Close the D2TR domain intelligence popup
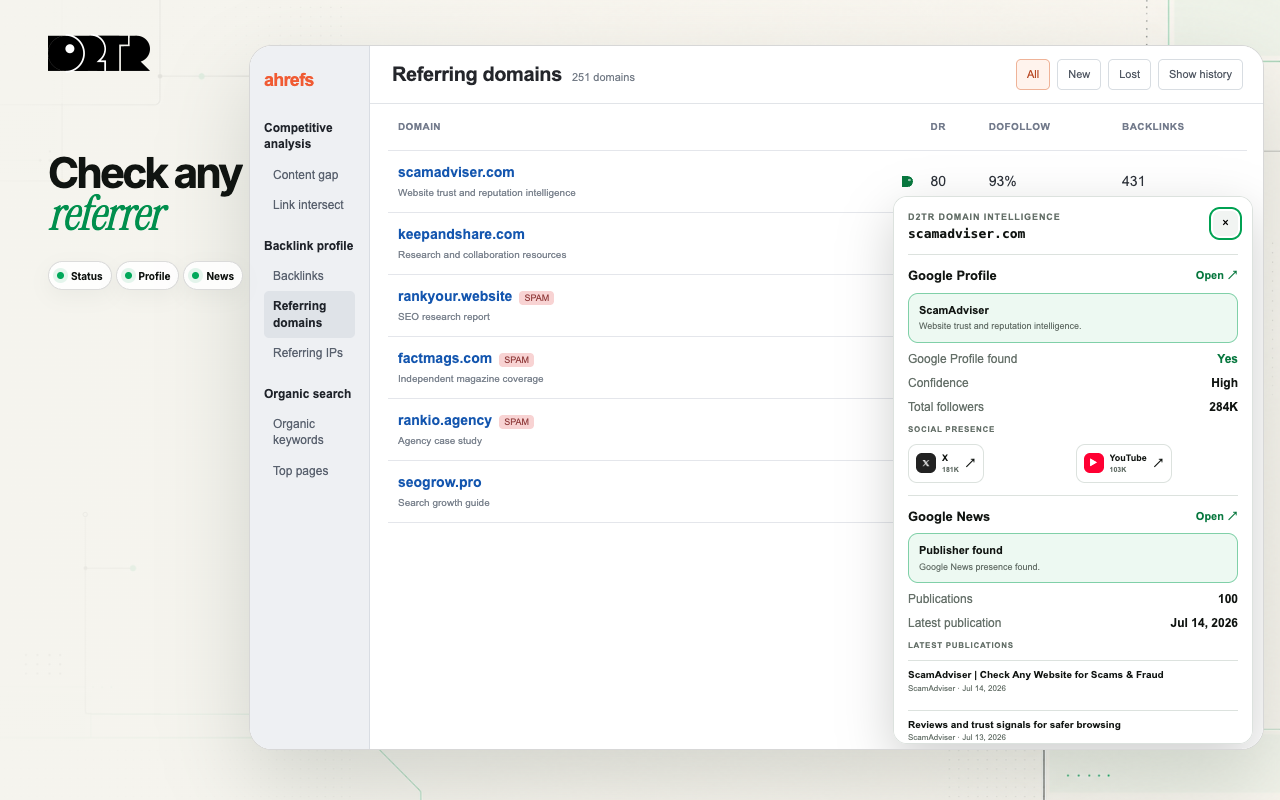Viewport: 1280px width, 800px height. click(1225, 223)
